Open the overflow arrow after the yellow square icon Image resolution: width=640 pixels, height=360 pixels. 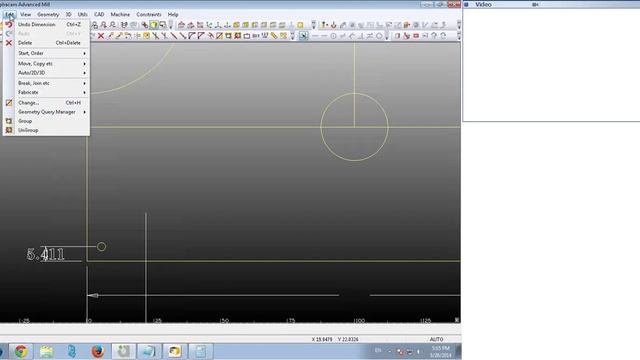(313, 25)
